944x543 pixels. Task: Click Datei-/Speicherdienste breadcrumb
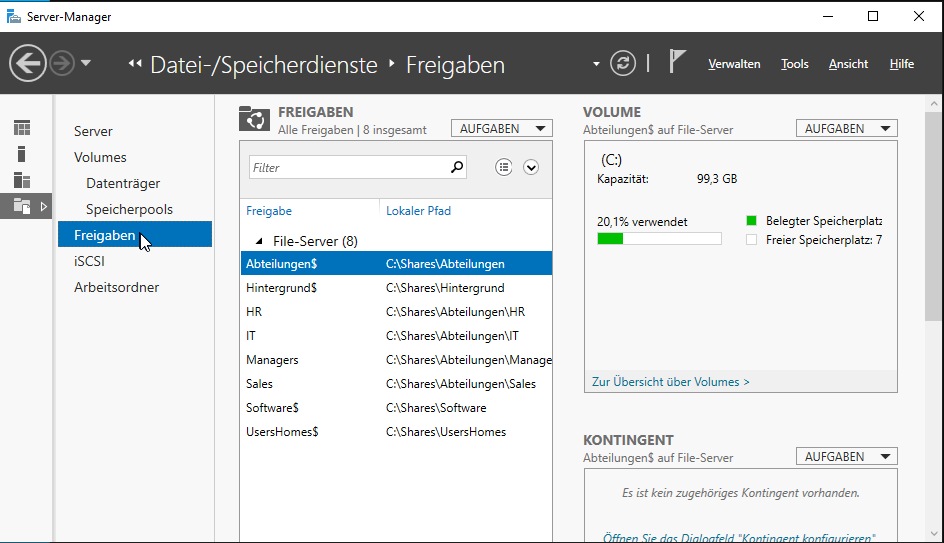coord(264,65)
